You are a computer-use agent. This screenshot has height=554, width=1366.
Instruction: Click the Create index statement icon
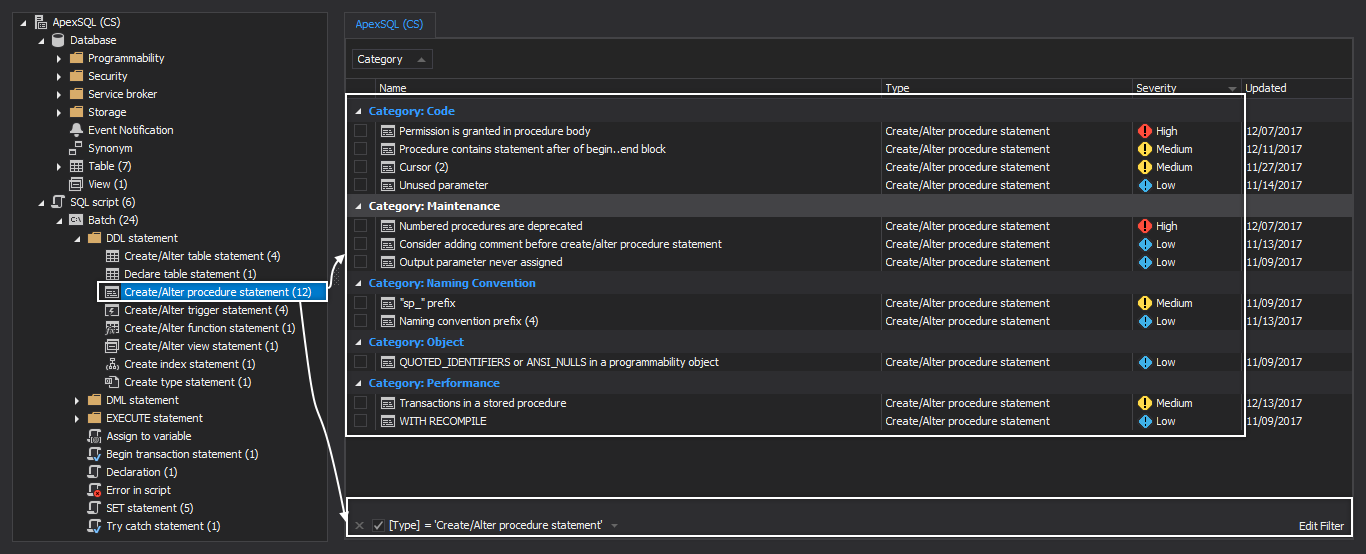pos(113,364)
